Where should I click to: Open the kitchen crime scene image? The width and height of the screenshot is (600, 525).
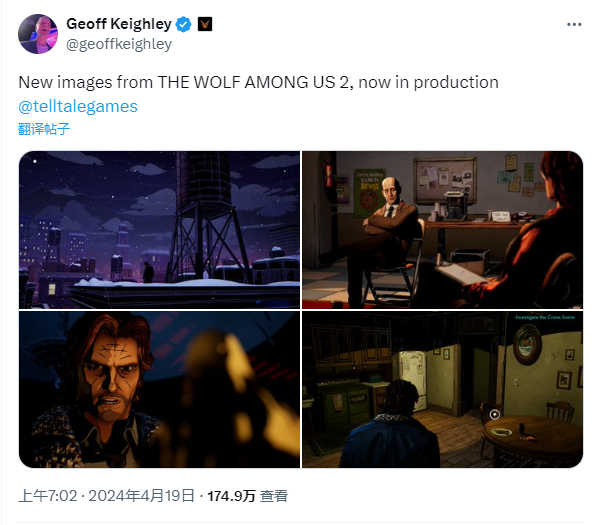(x=442, y=389)
